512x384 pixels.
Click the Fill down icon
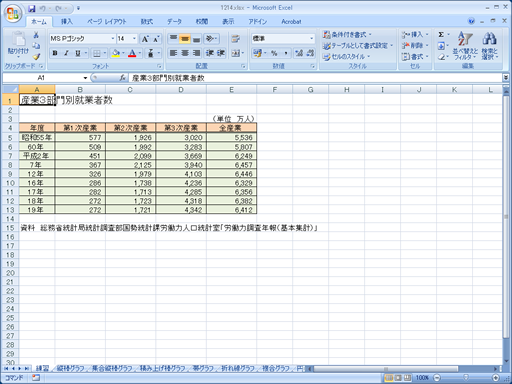(x=441, y=46)
